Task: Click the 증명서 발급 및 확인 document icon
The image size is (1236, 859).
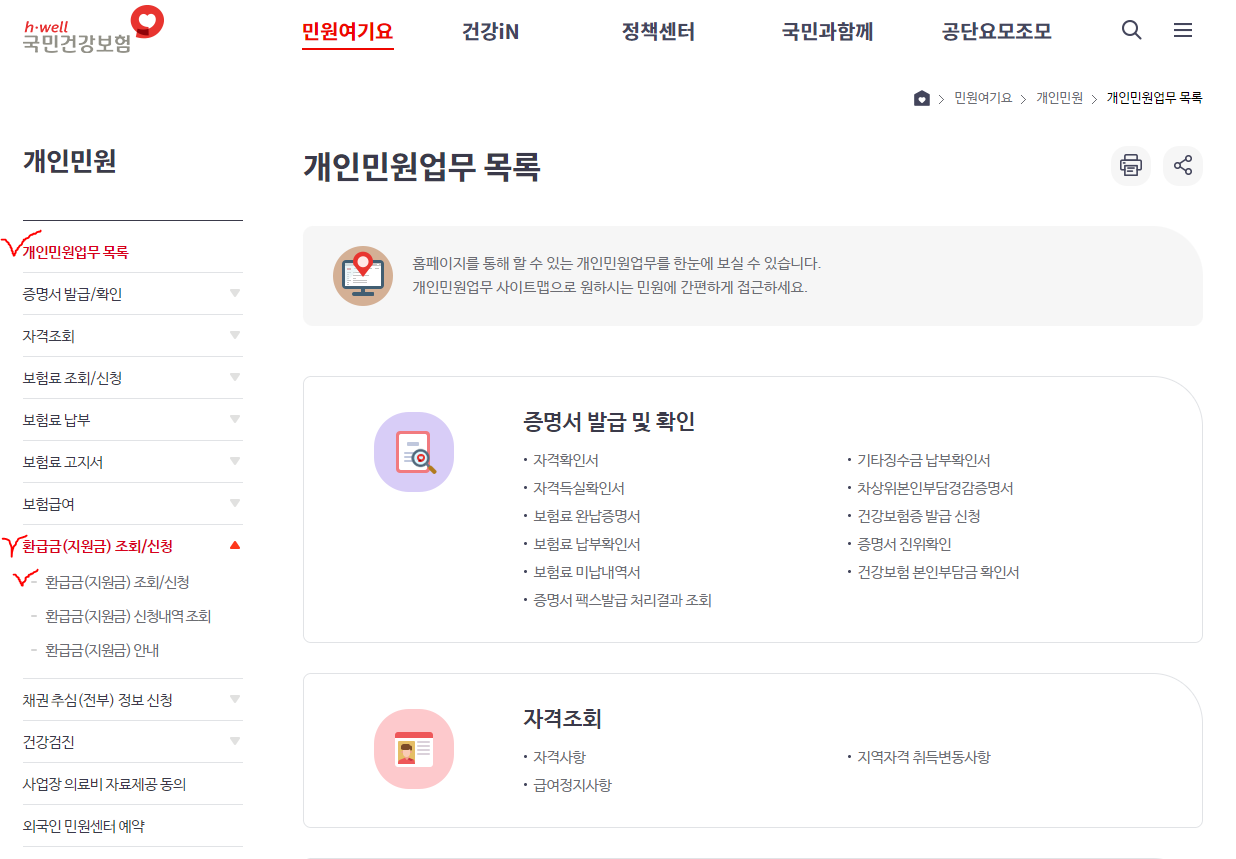Action: pos(414,452)
